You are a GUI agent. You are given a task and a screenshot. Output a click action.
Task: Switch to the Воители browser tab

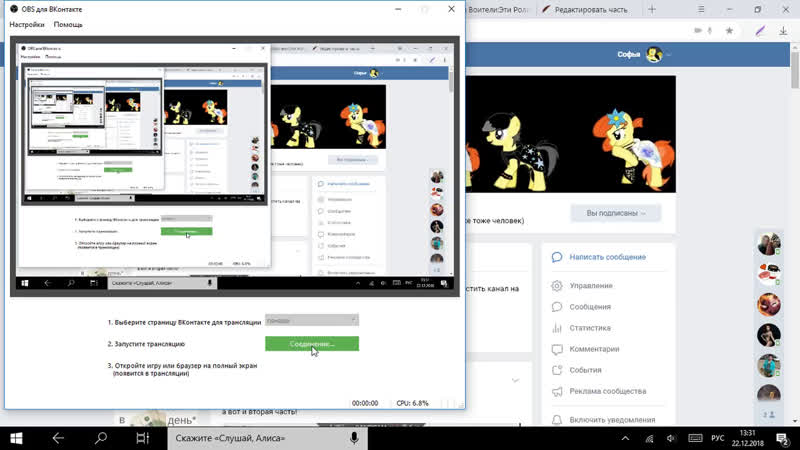498,10
